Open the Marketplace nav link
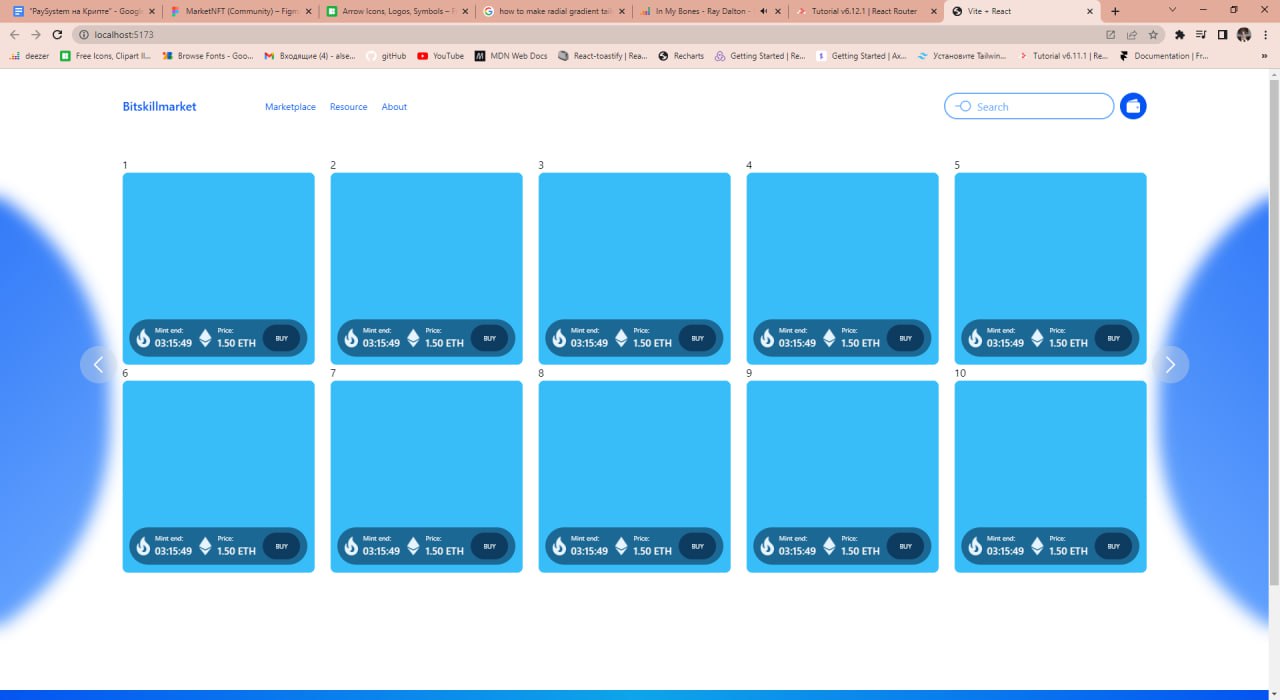The width and height of the screenshot is (1280, 700). tap(290, 107)
